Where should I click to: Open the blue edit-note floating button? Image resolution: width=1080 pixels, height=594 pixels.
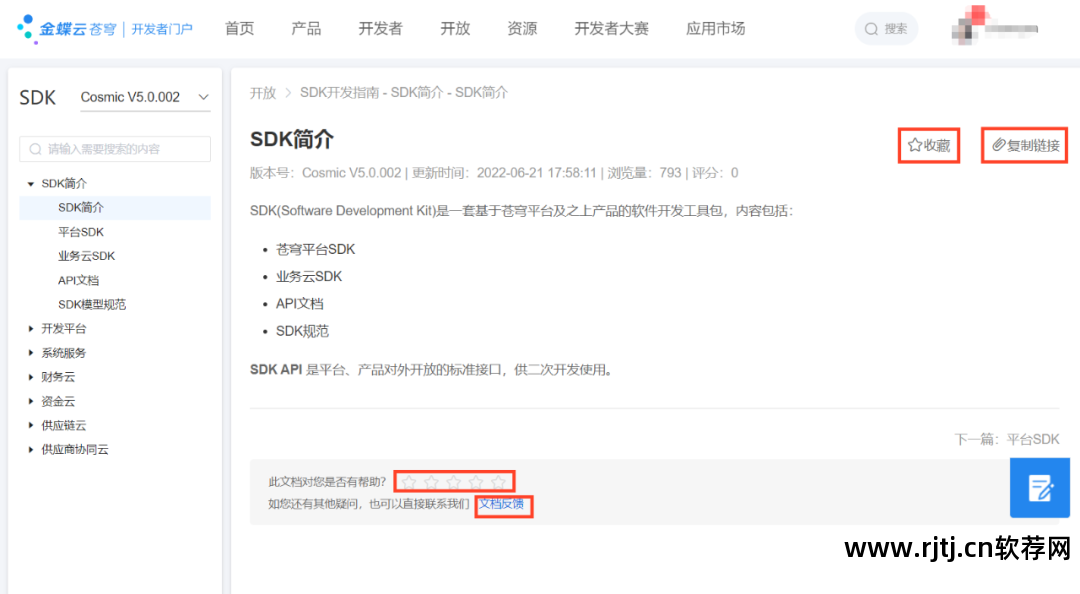coord(1040,488)
